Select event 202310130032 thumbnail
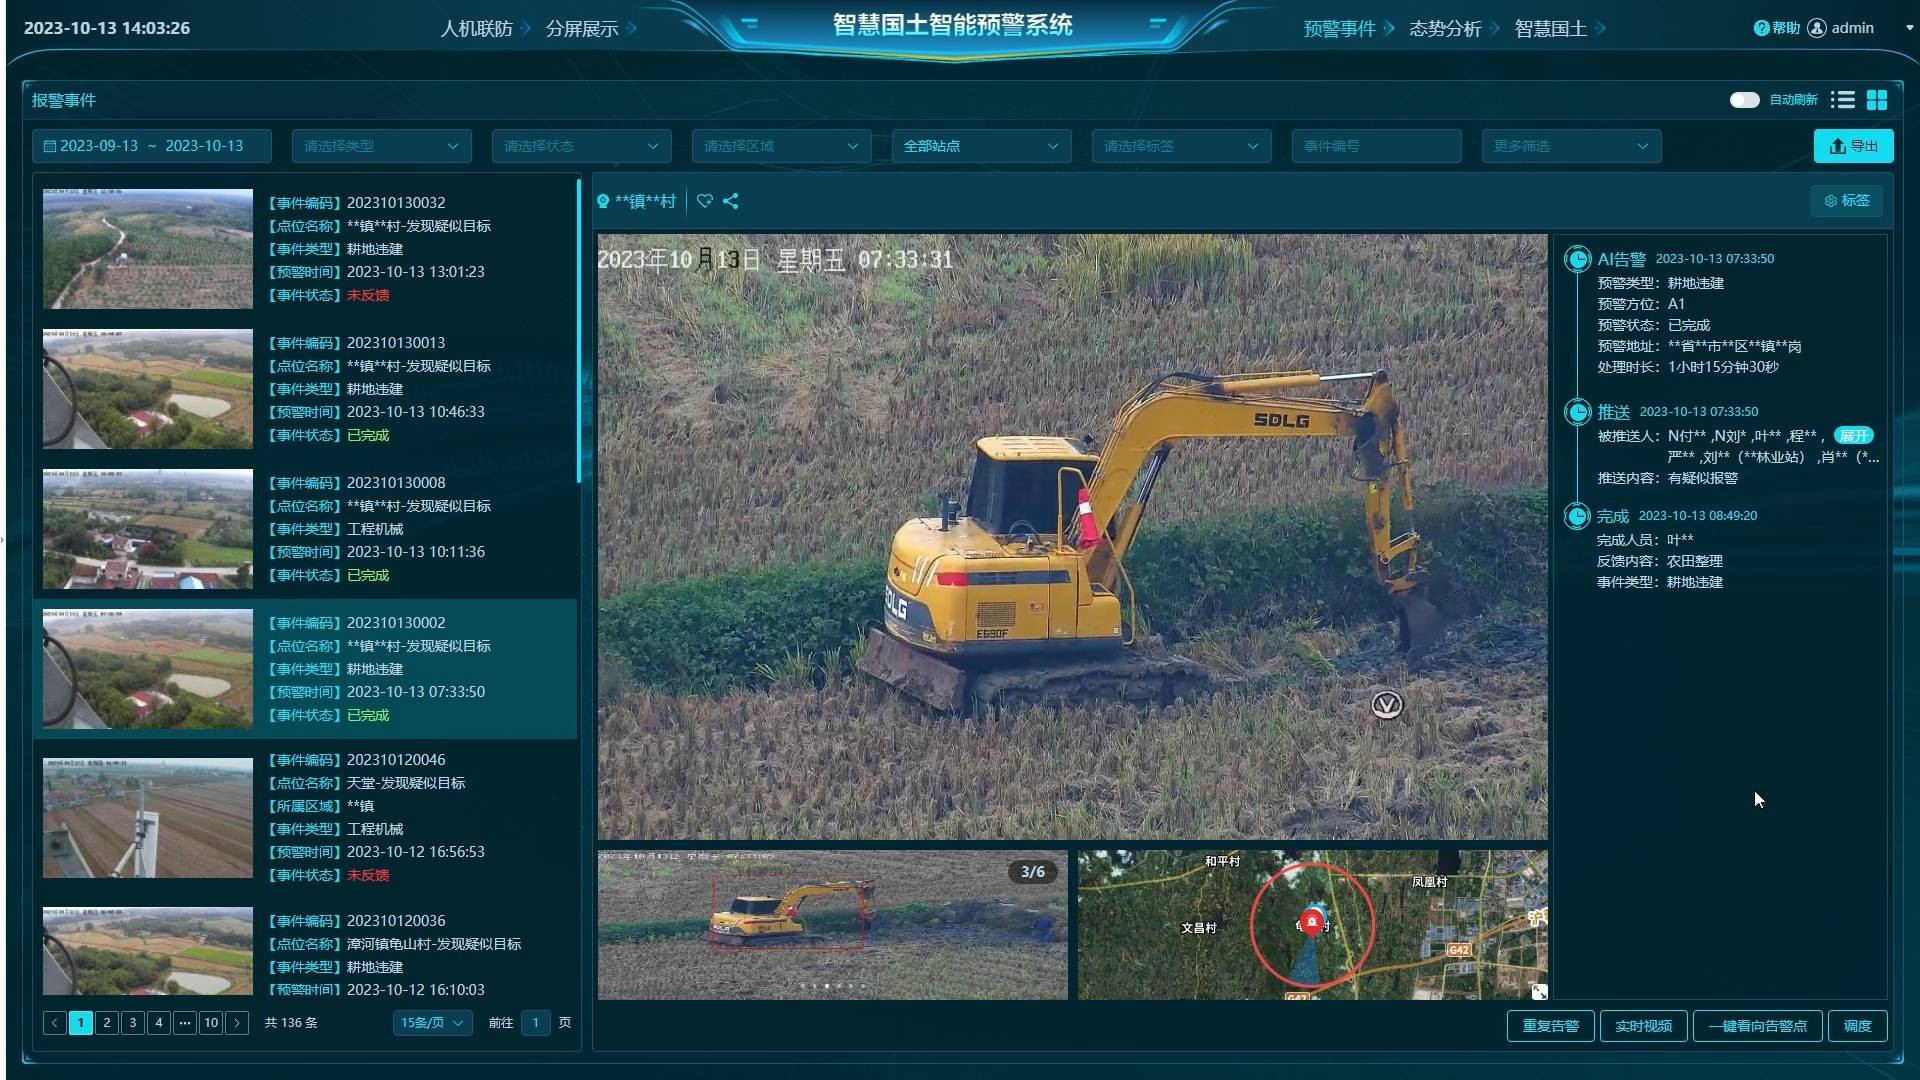The image size is (1920, 1080). tap(148, 249)
